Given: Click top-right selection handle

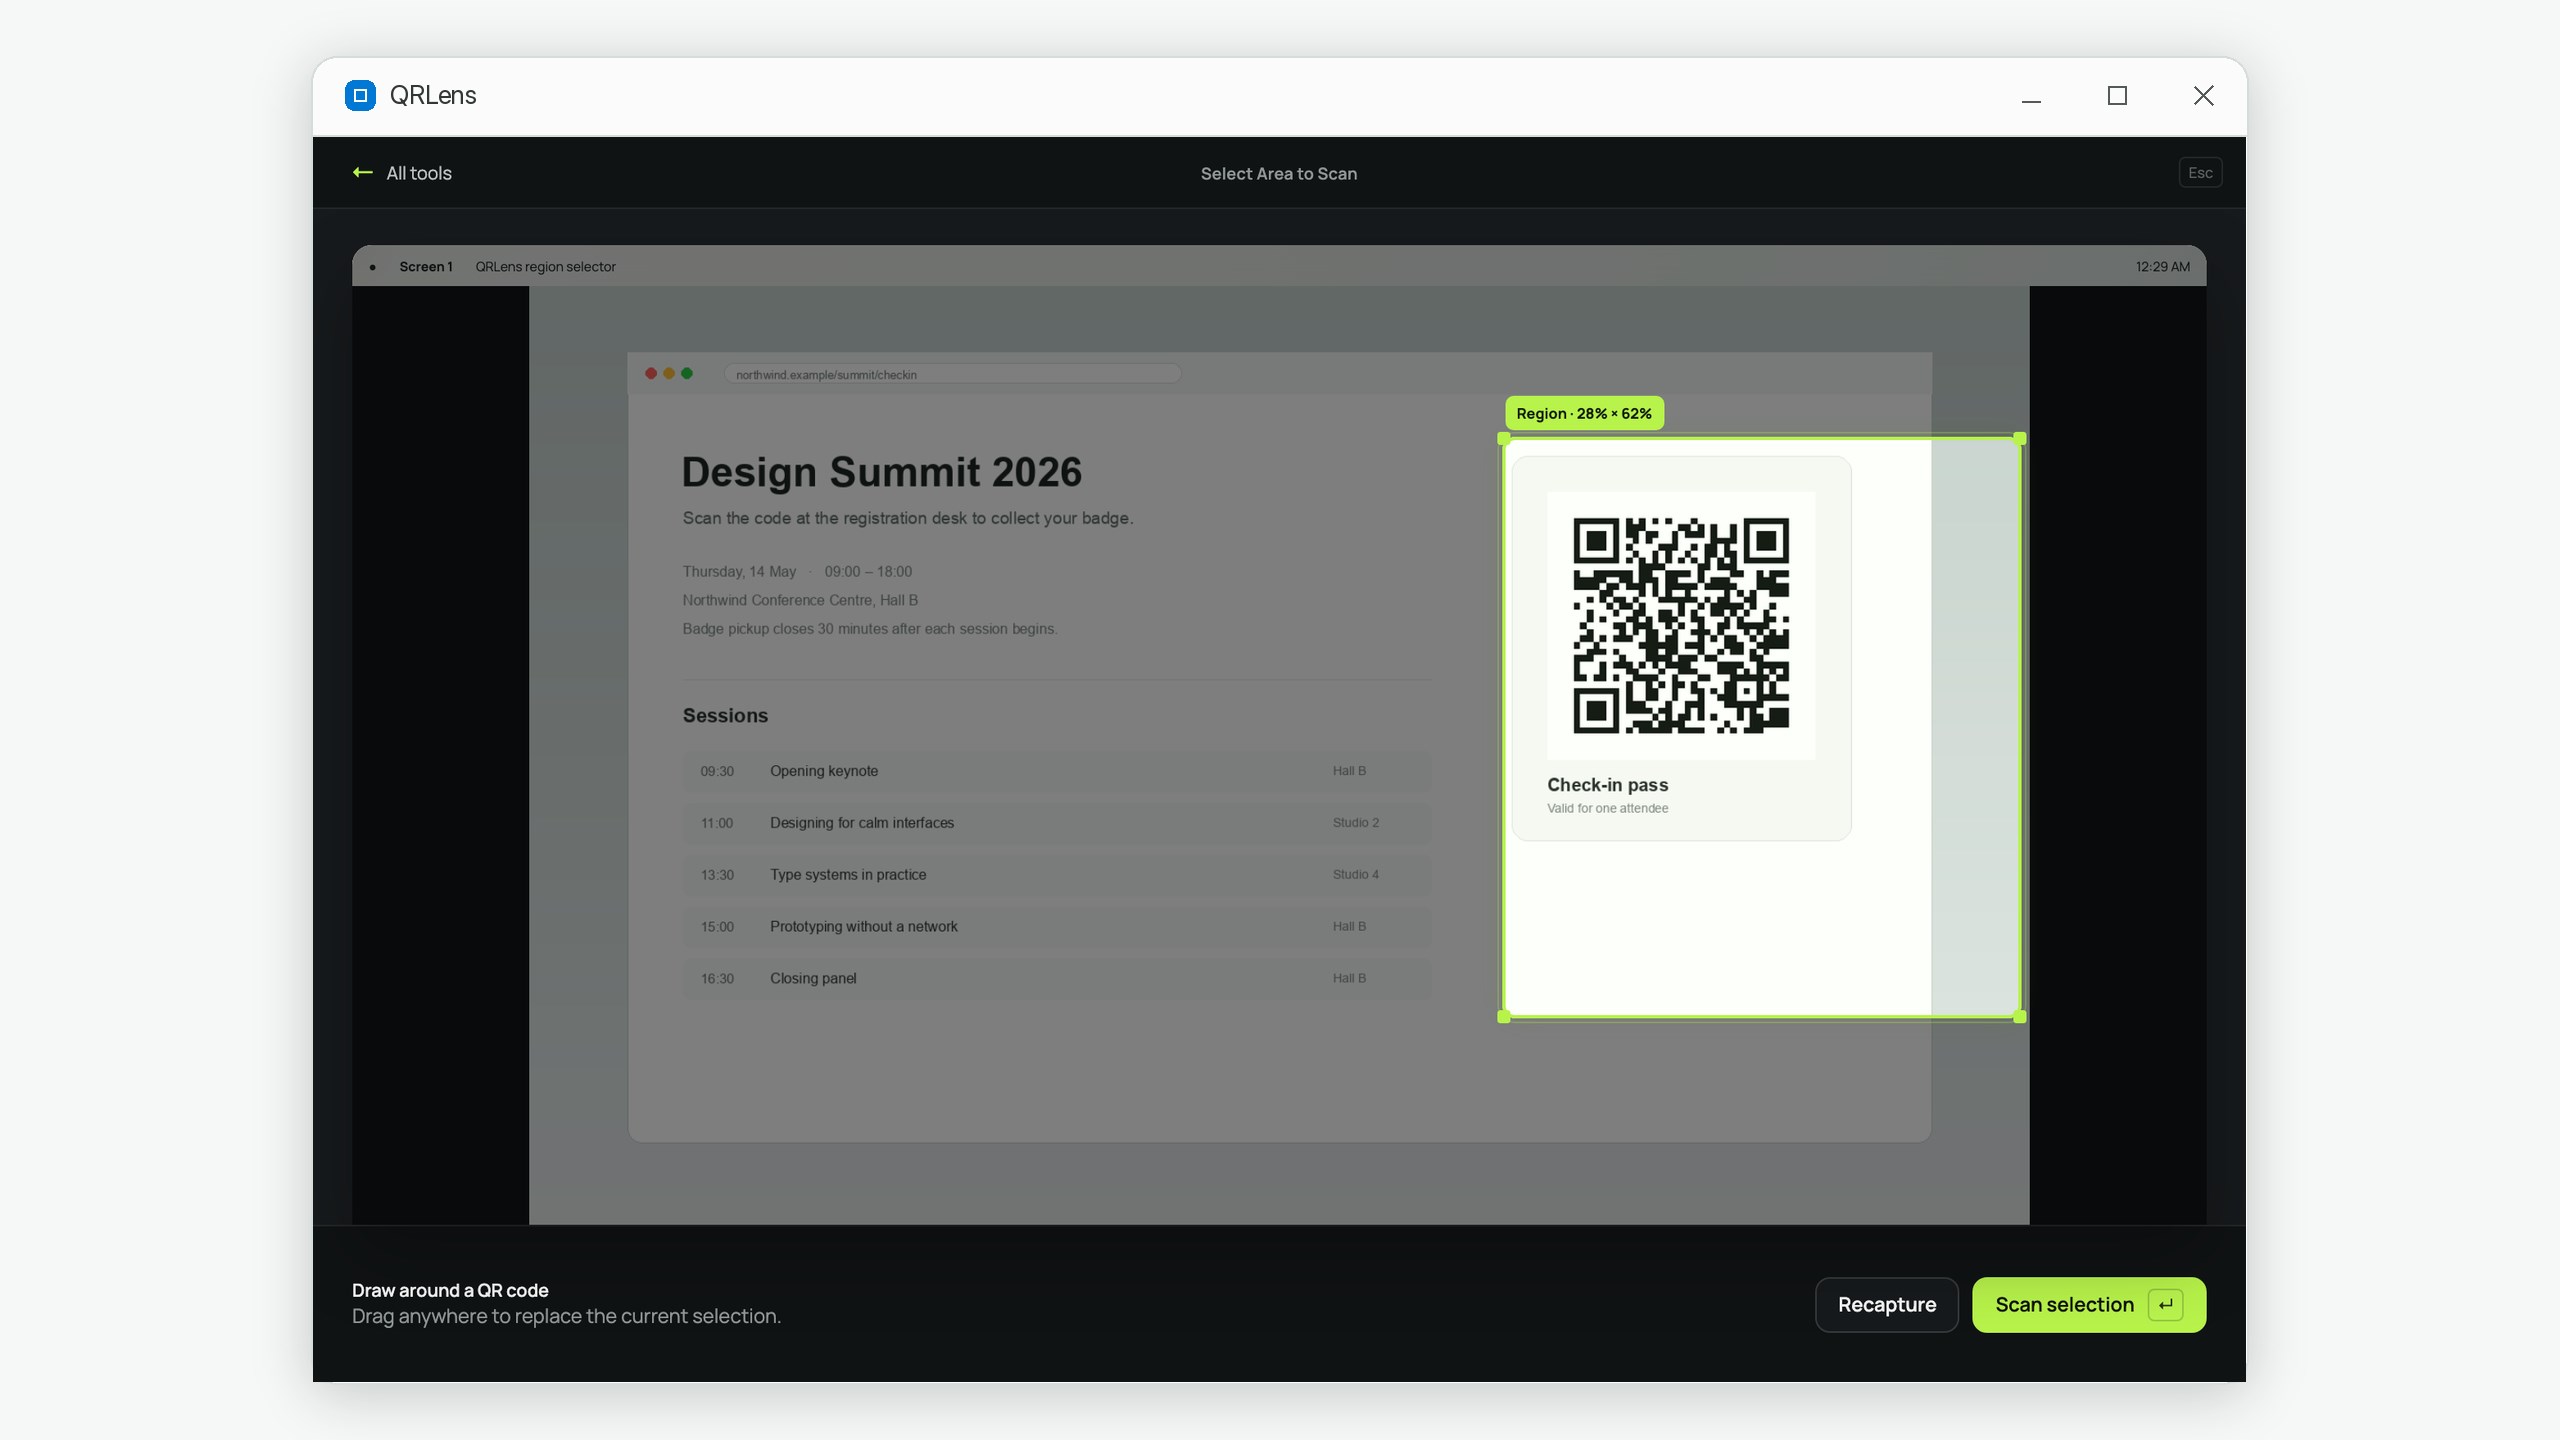Looking at the screenshot, I should tap(2020, 439).
